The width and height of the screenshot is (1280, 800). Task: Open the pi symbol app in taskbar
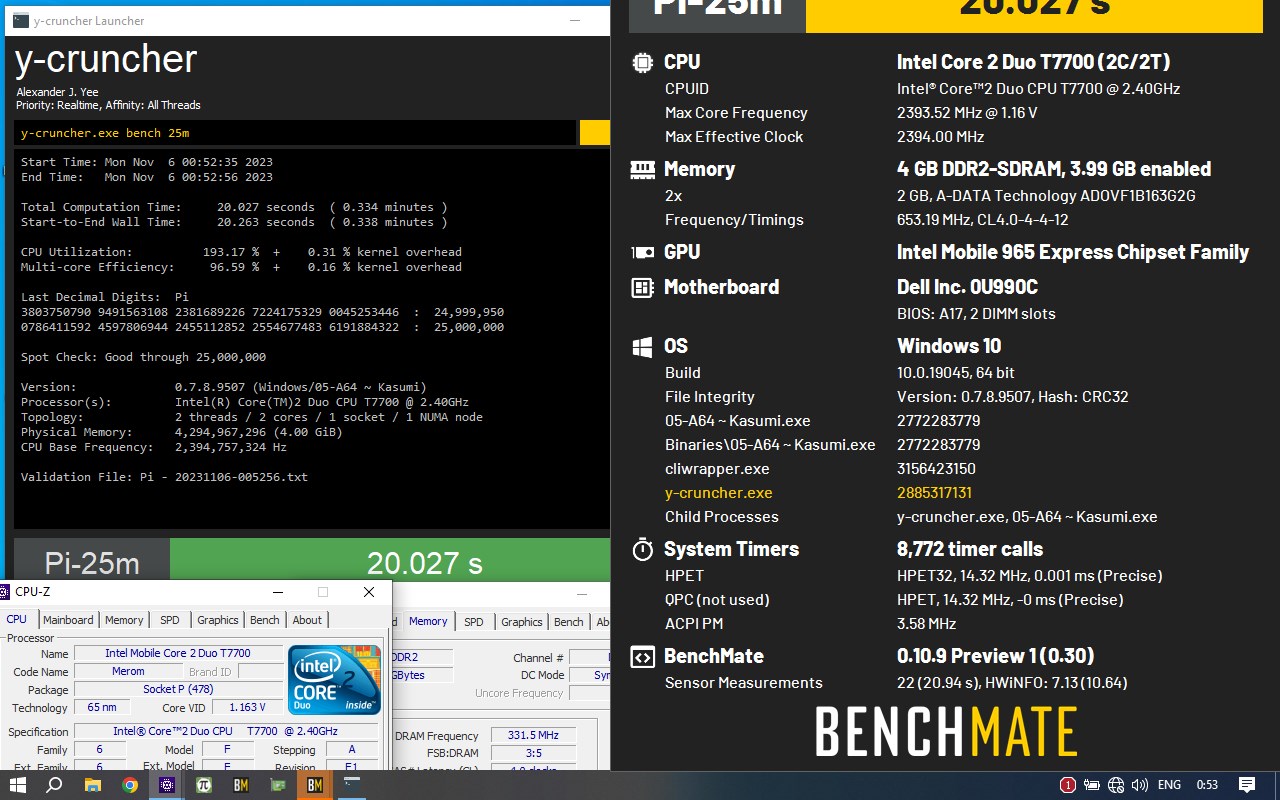[204, 785]
